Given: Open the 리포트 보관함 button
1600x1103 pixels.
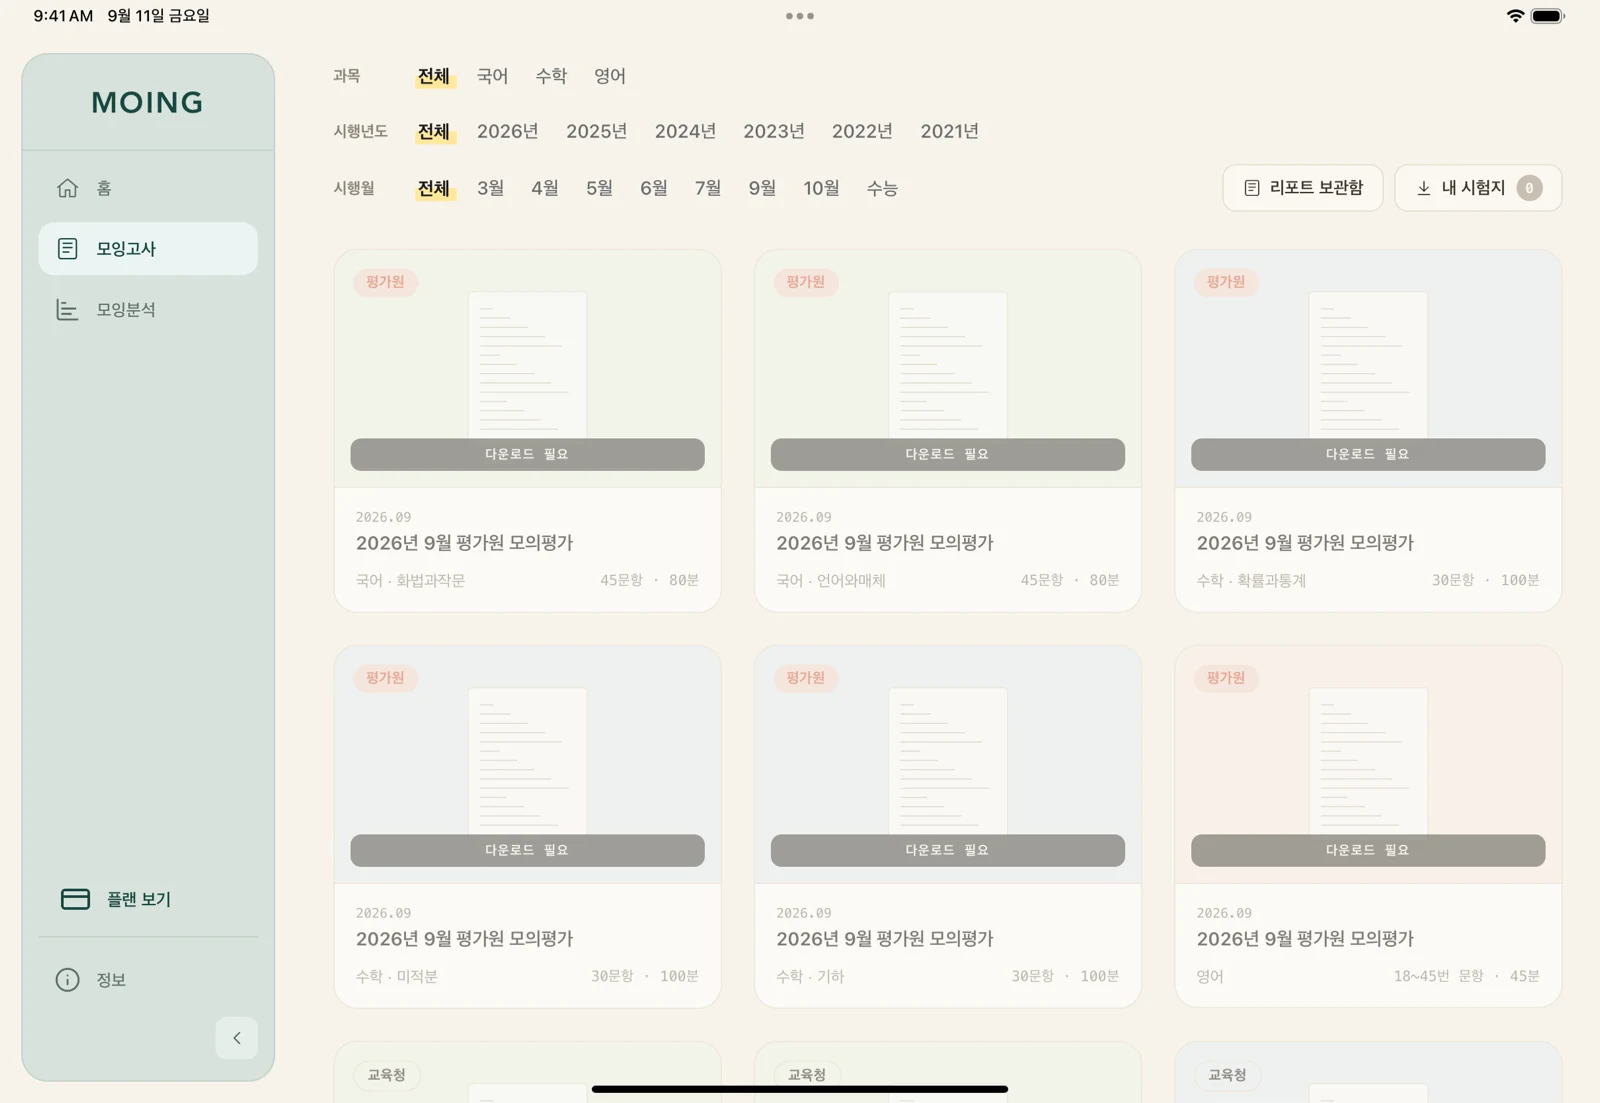Looking at the screenshot, I should tap(1303, 188).
